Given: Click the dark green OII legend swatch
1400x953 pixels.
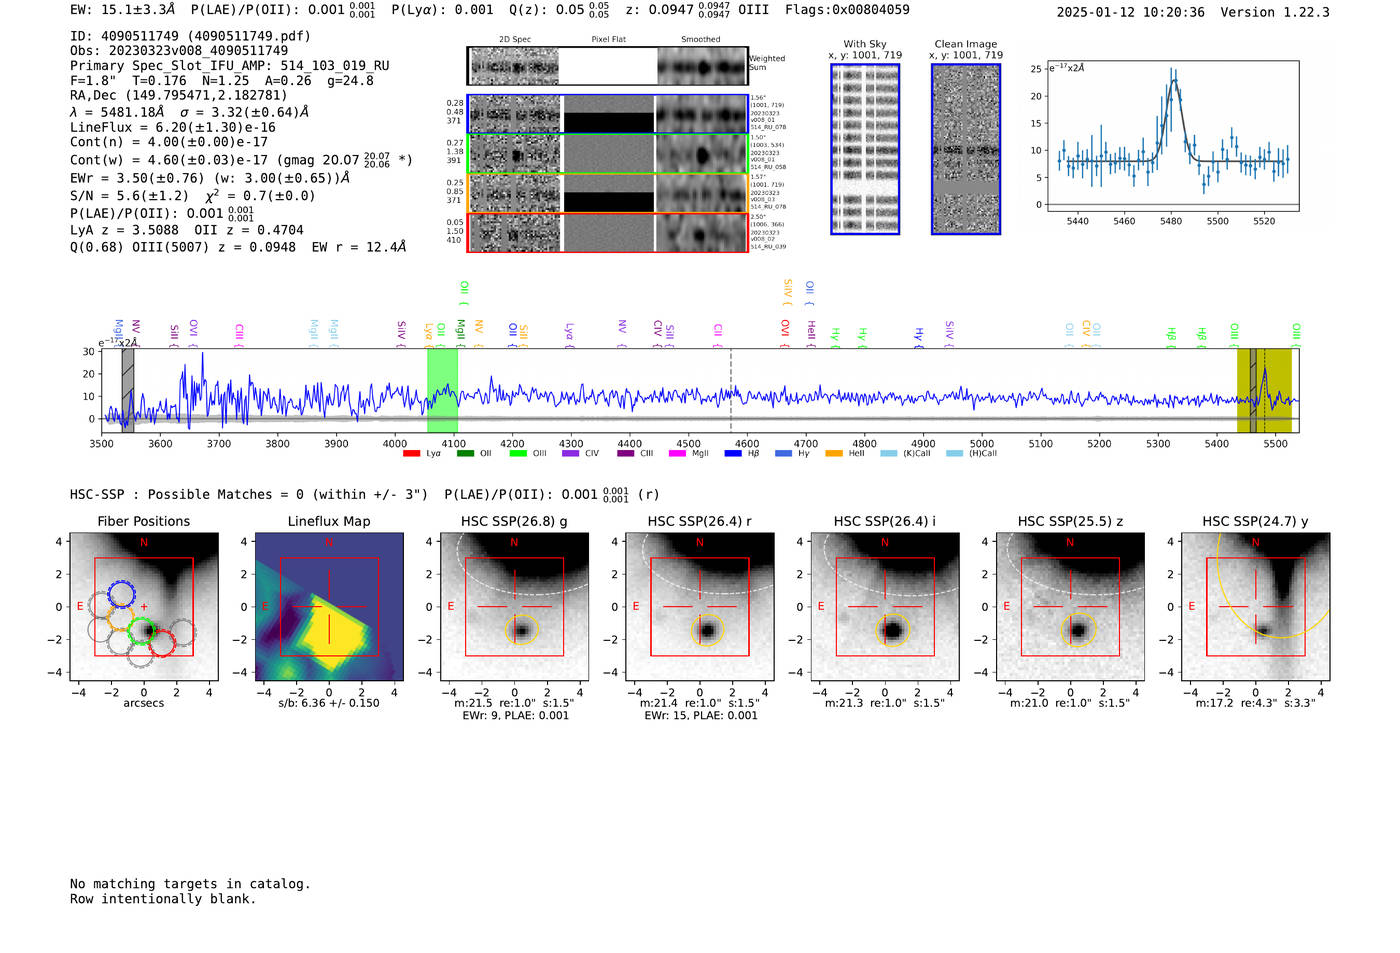Looking at the screenshot, I should coord(465,454).
